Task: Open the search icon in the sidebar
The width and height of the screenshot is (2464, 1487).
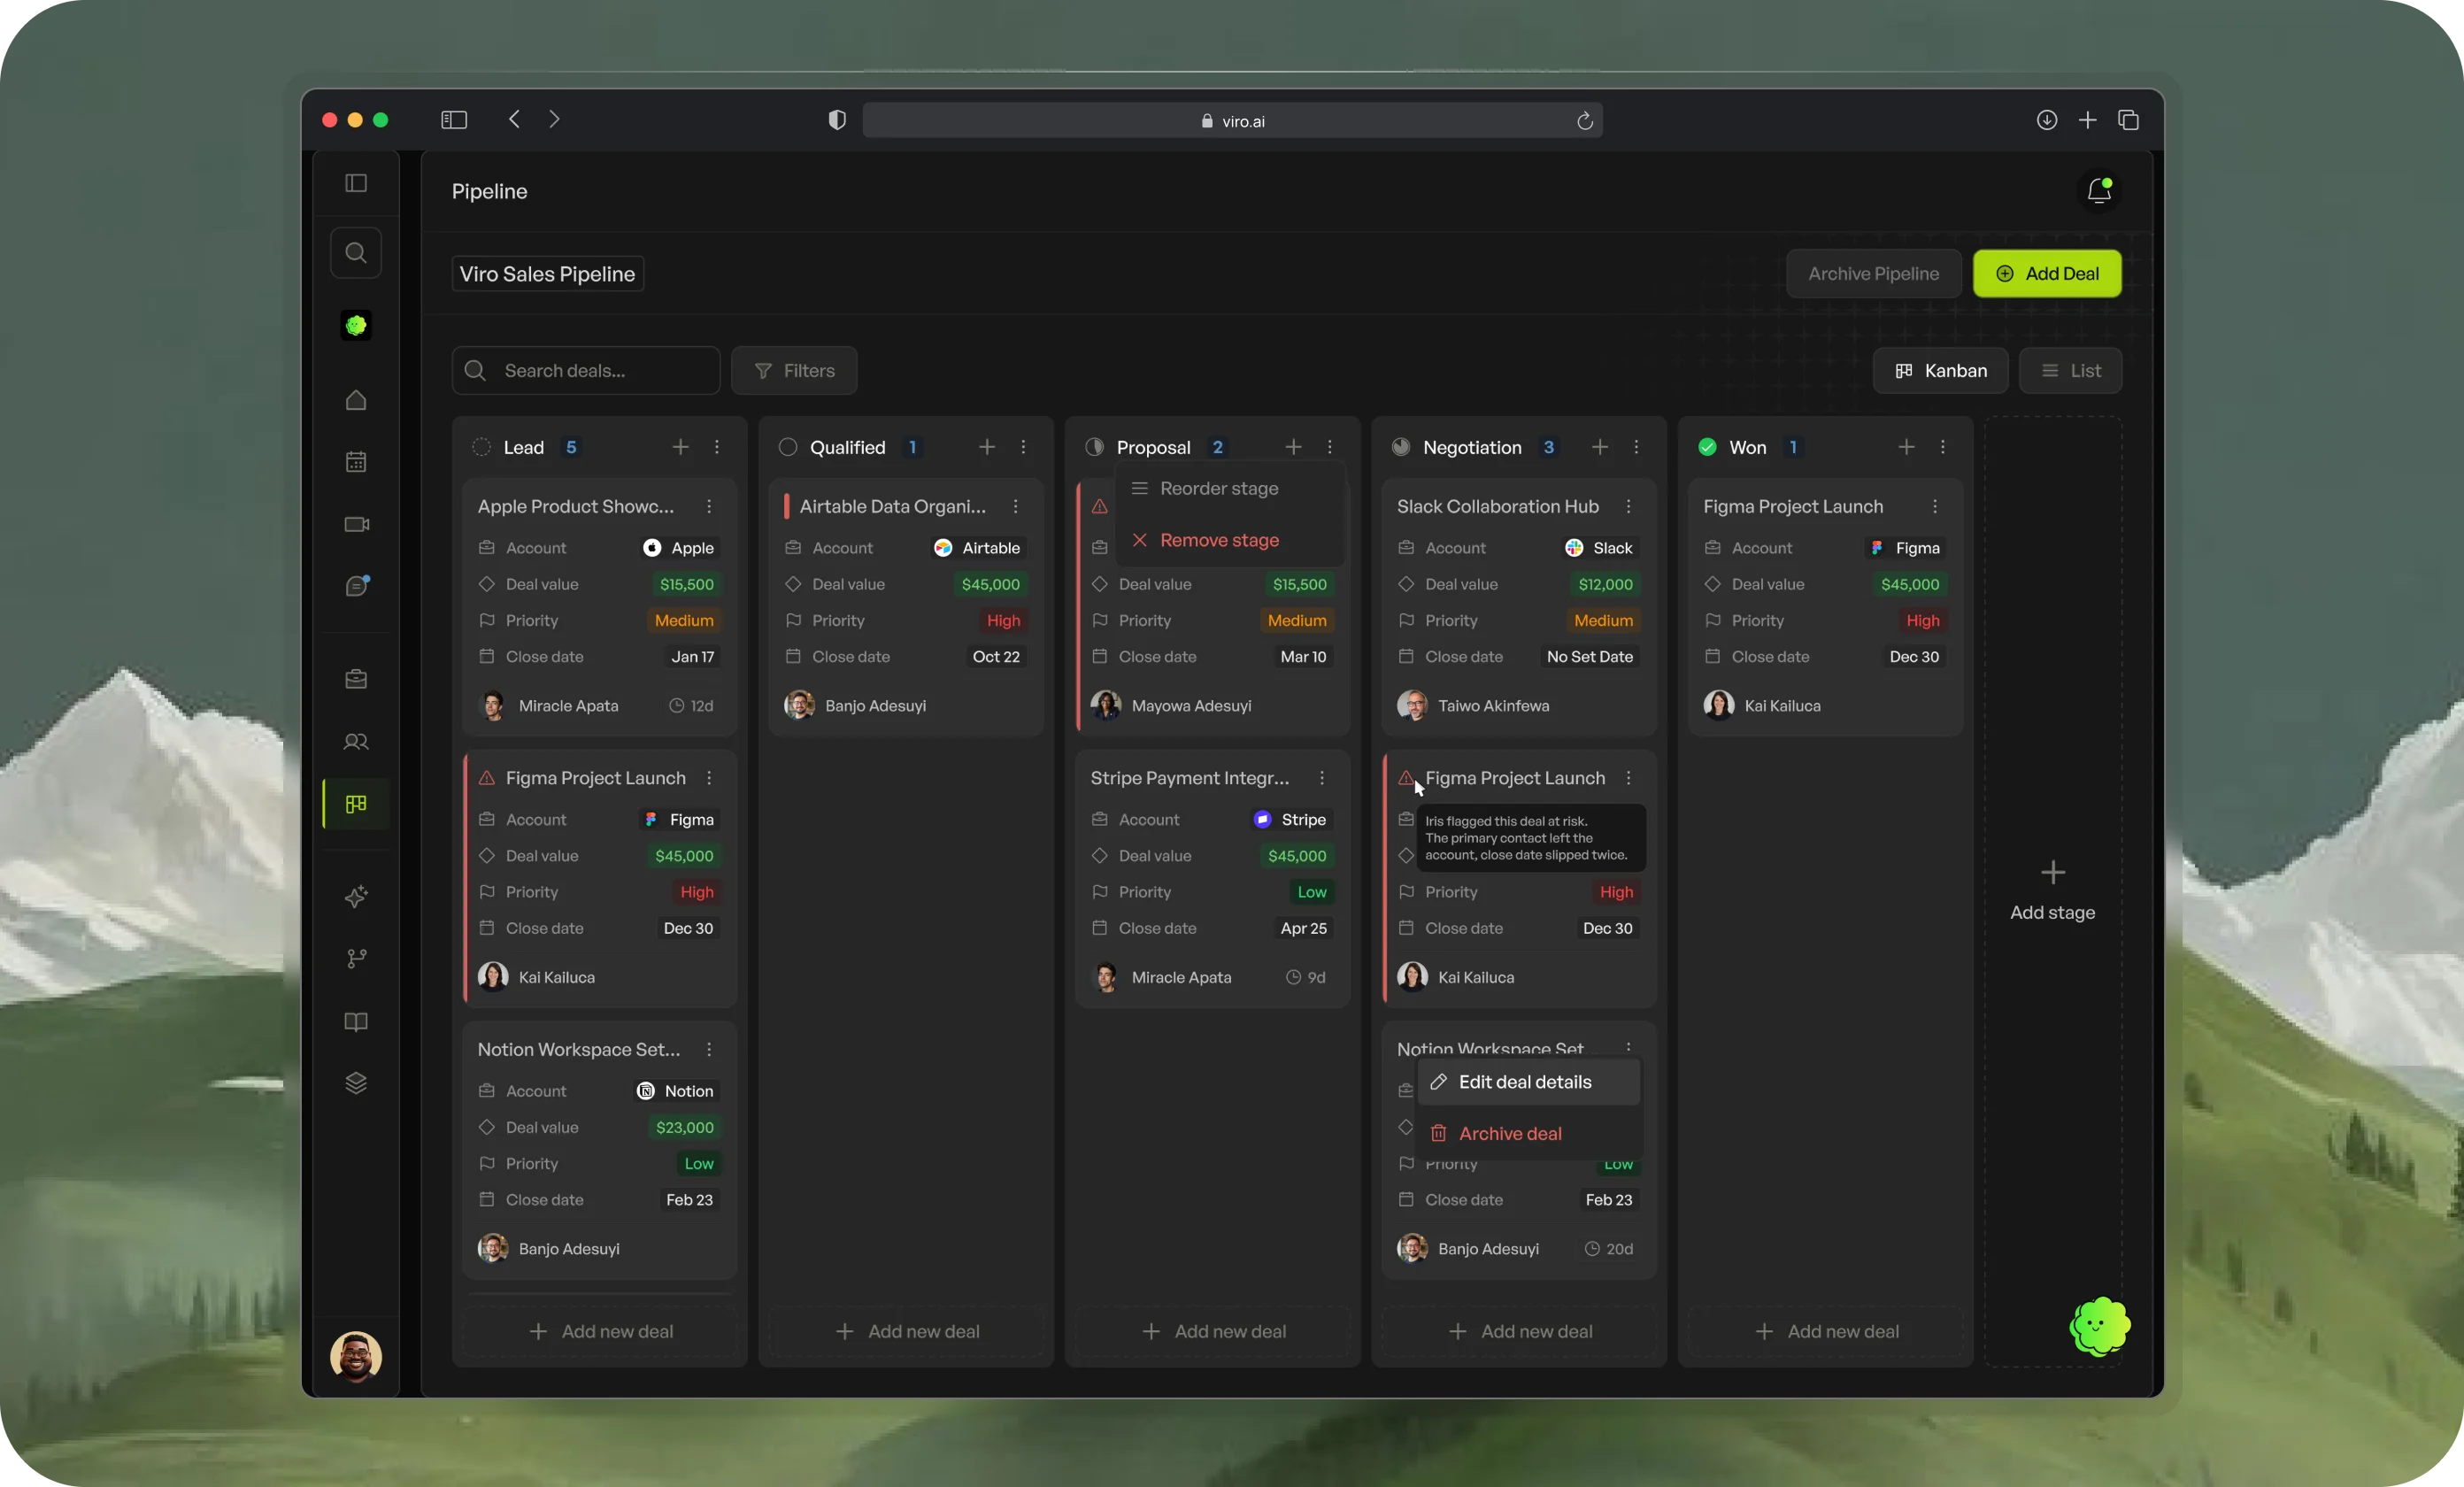Action: point(356,253)
